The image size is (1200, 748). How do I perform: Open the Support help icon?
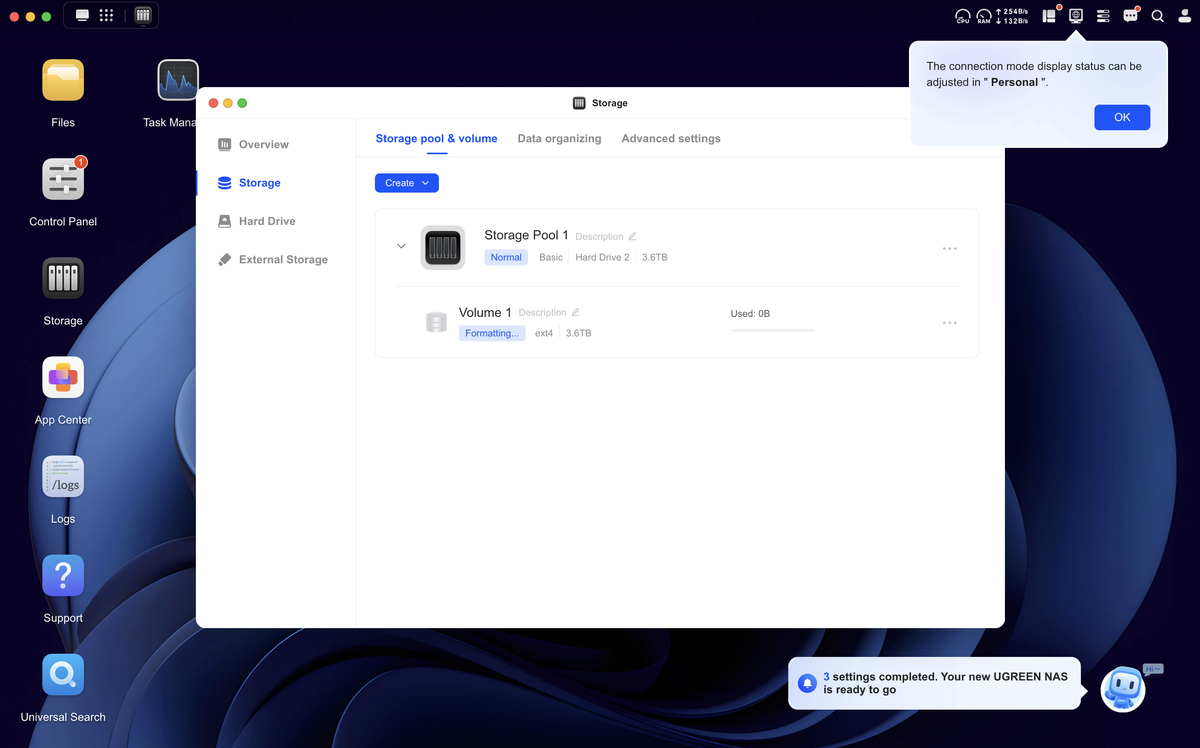(63, 576)
